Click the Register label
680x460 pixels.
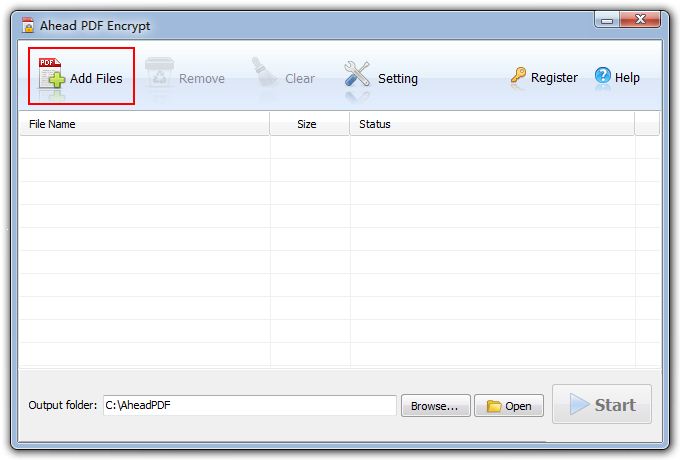coord(554,78)
